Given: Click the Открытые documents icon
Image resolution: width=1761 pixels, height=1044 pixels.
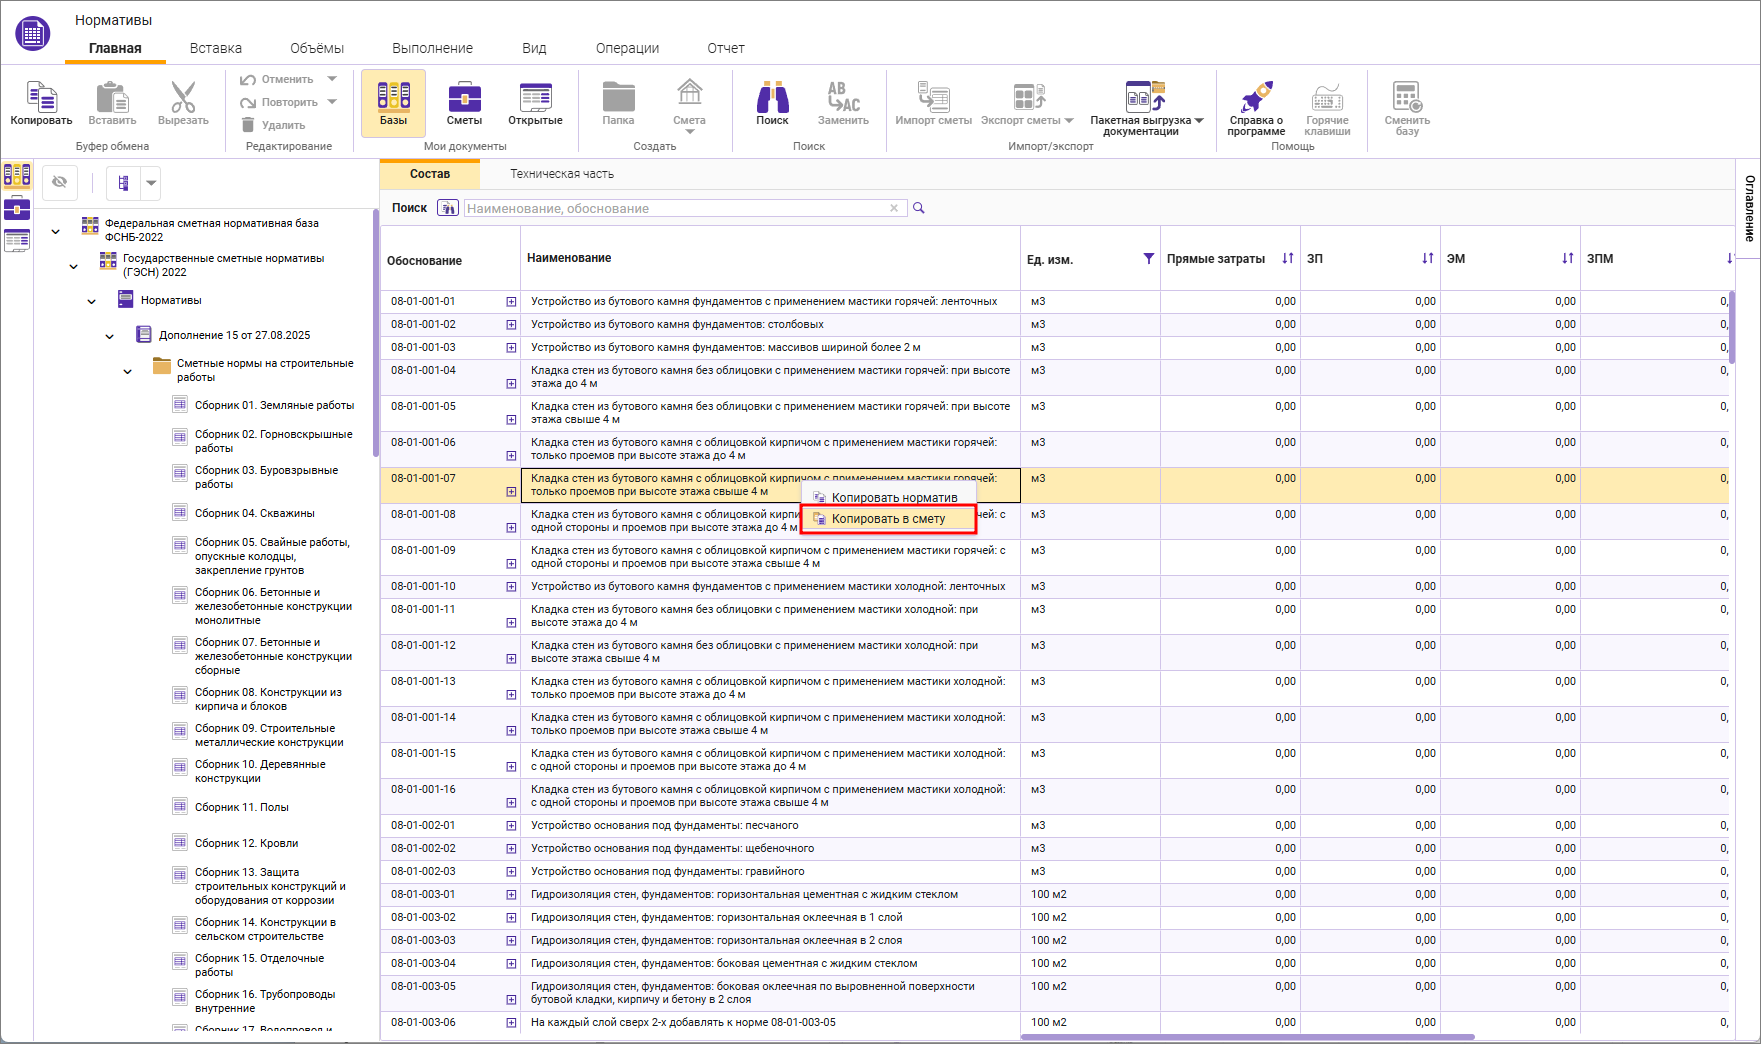Looking at the screenshot, I should (x=535, y=102).
